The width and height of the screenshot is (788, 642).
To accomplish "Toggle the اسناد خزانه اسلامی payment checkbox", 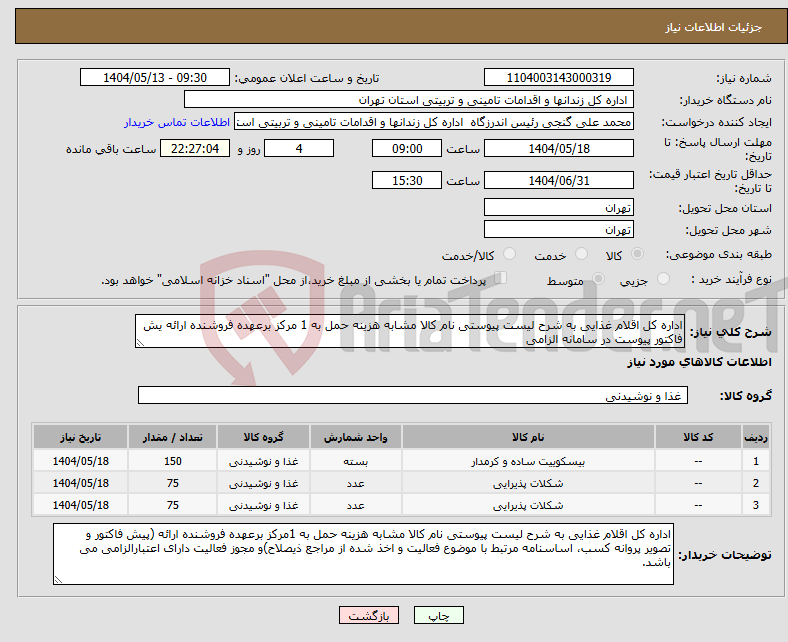I will pos(501,278).
